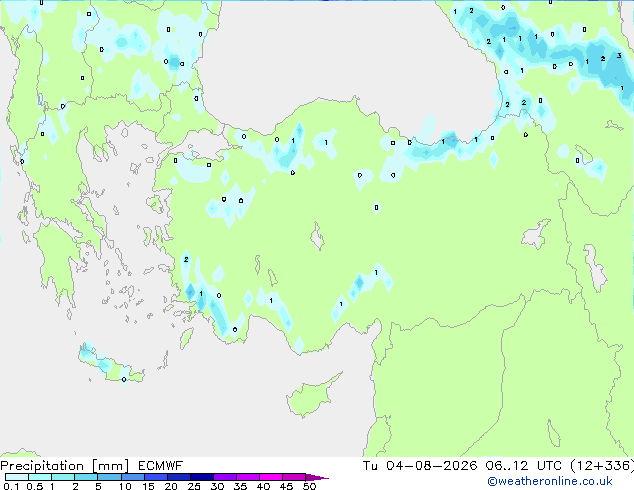
Task: Click the '(12+336)' forecast offset text
Action: 602,466
